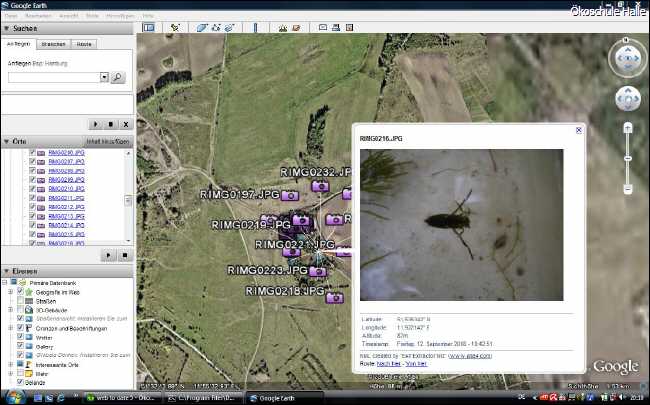Open the search history dropdown arrow
The image size is (650, 405).
click(x=104, y=77)
